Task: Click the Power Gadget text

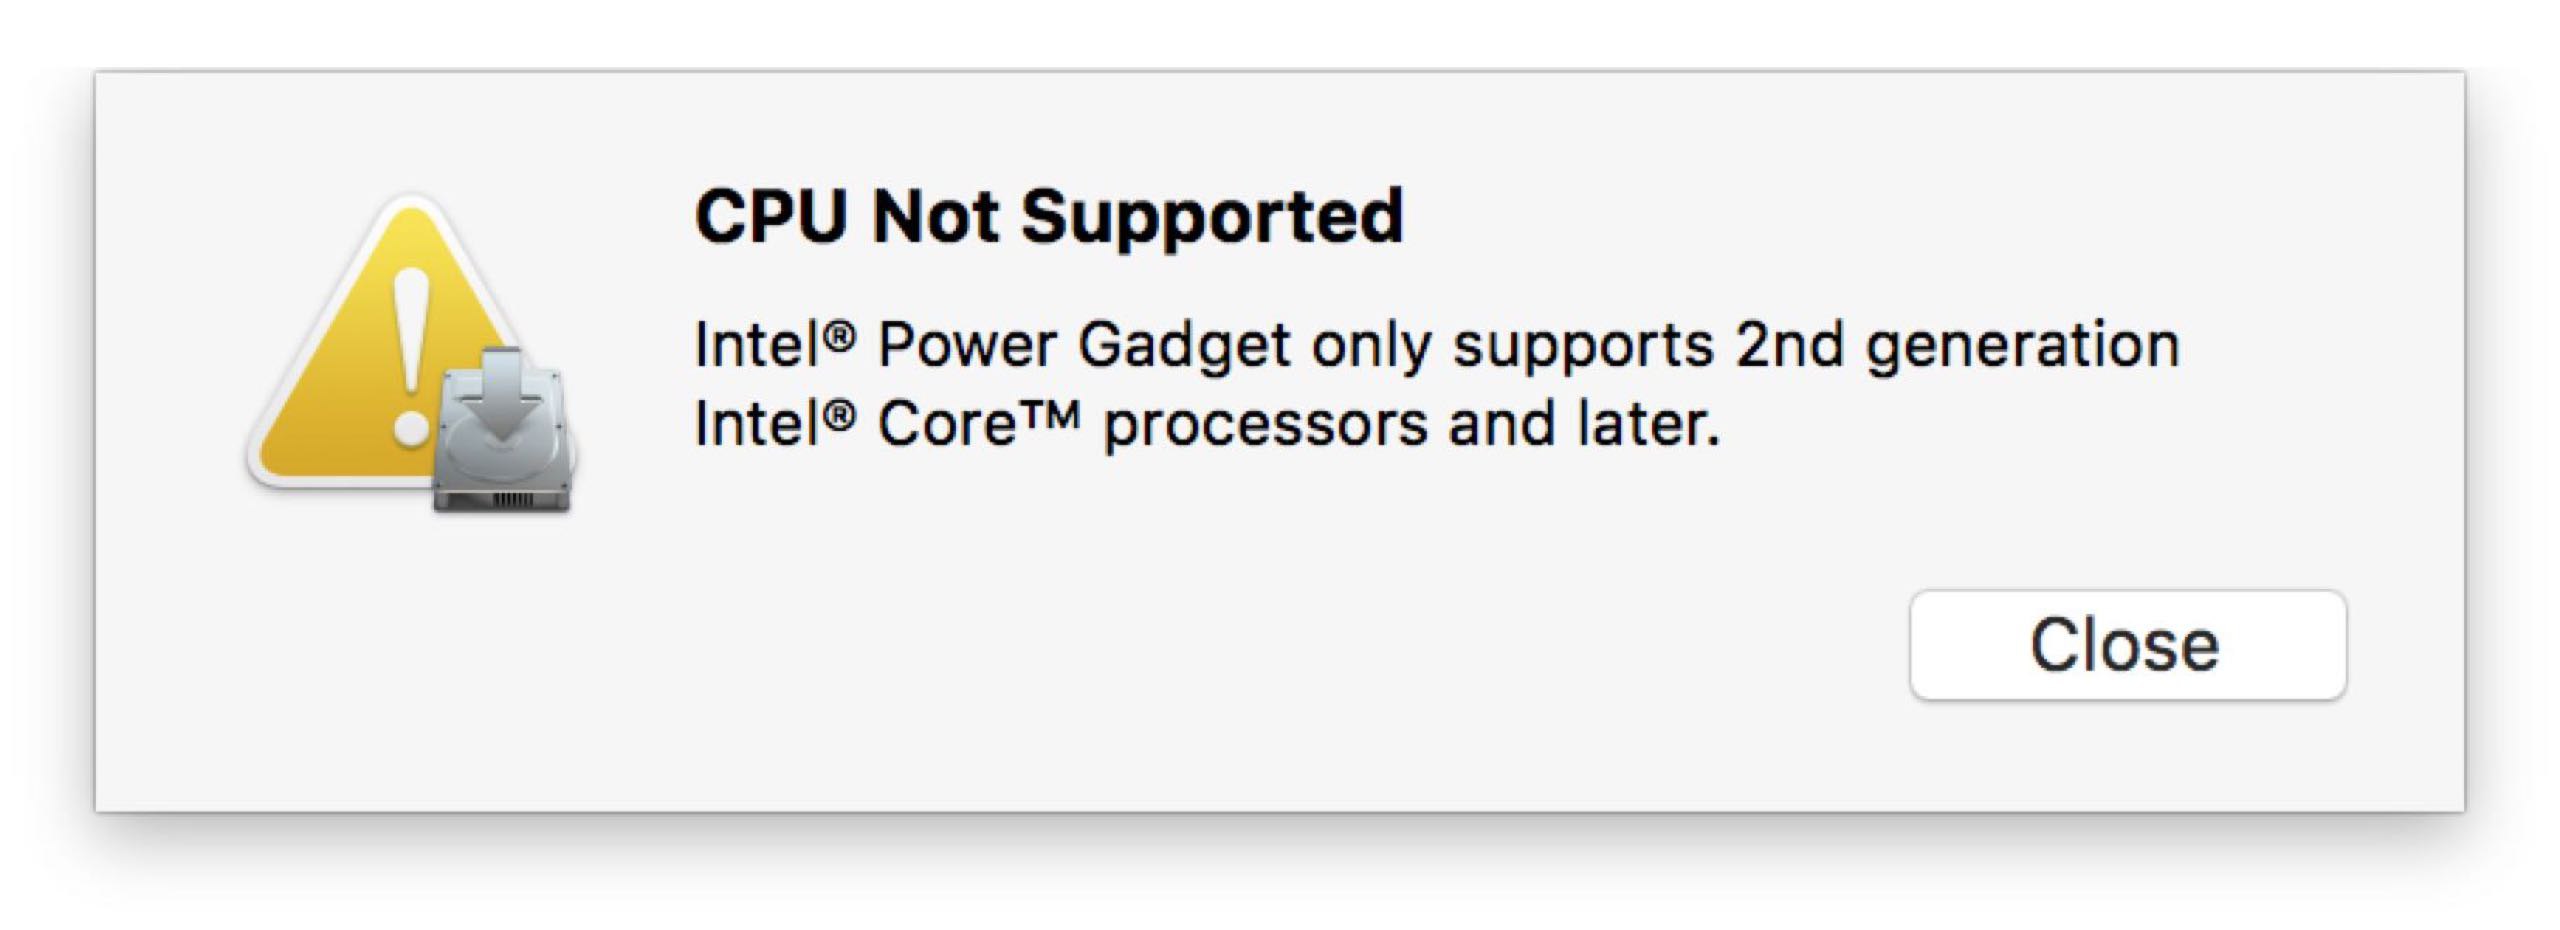Action: click(1083, 345)
